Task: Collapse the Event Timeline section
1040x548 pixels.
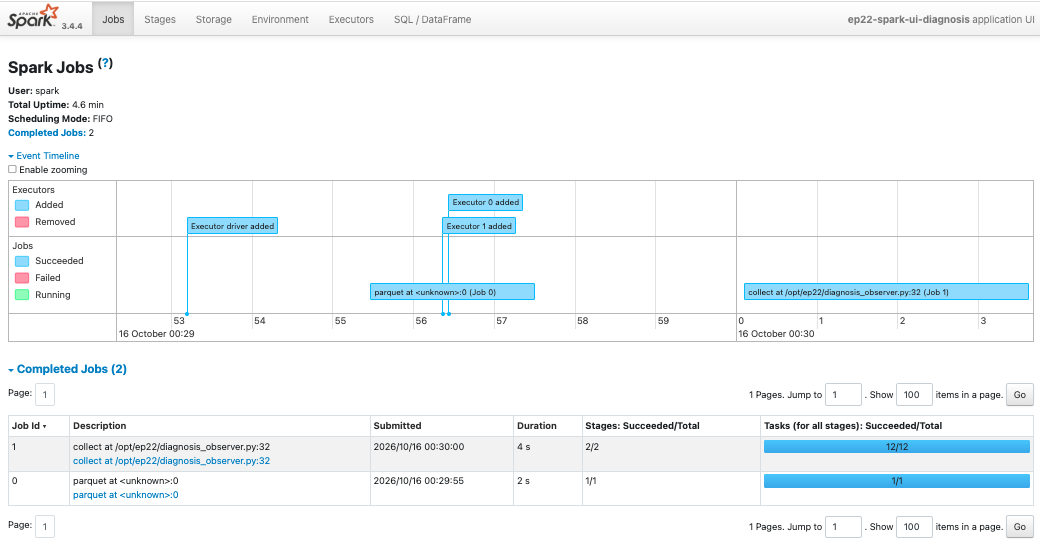Action: pyautogui.click(x=44, y=155)
